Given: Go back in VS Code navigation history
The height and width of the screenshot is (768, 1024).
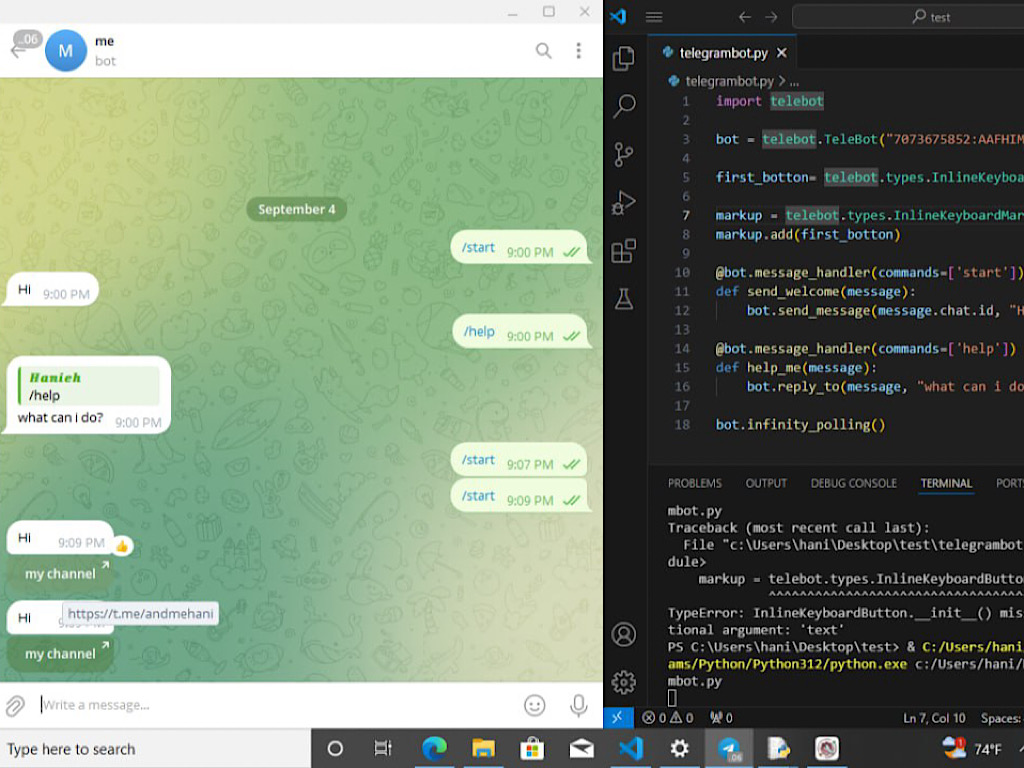Looking at the screenshot, I should click(x=744, y=17).
